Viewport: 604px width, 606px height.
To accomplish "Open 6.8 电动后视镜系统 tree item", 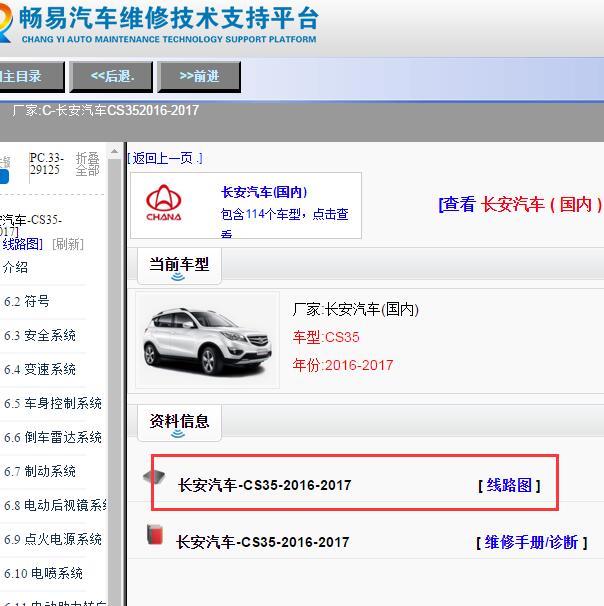I will 56,505.
